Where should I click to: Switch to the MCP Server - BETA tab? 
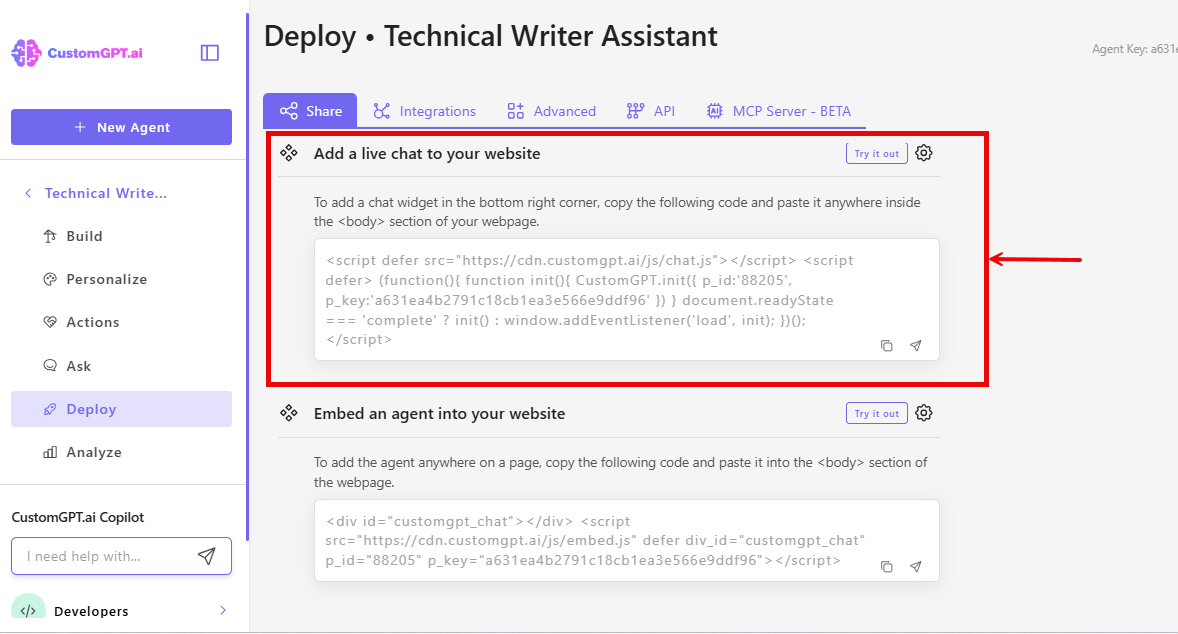[x=779, y=111]
